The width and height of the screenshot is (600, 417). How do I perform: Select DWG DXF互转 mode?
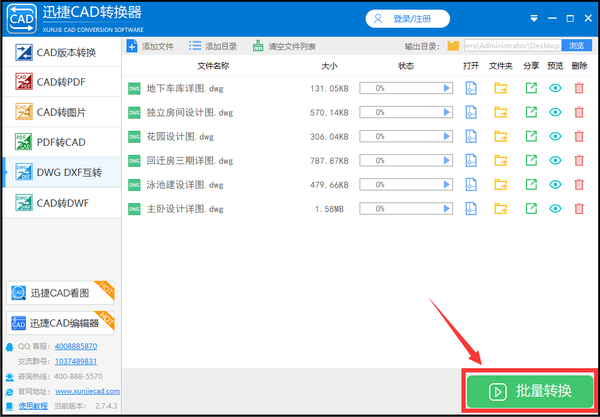(62, 173)
